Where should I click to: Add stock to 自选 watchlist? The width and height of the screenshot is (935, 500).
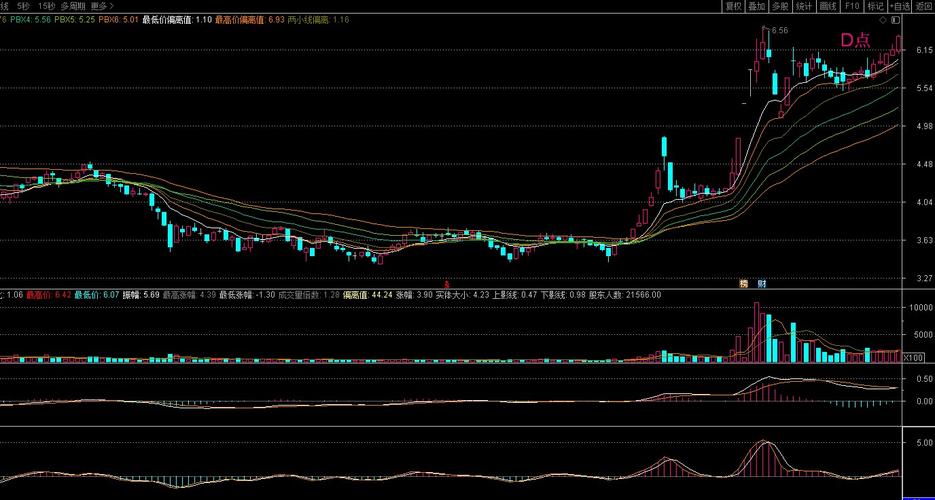click(899, 6)
